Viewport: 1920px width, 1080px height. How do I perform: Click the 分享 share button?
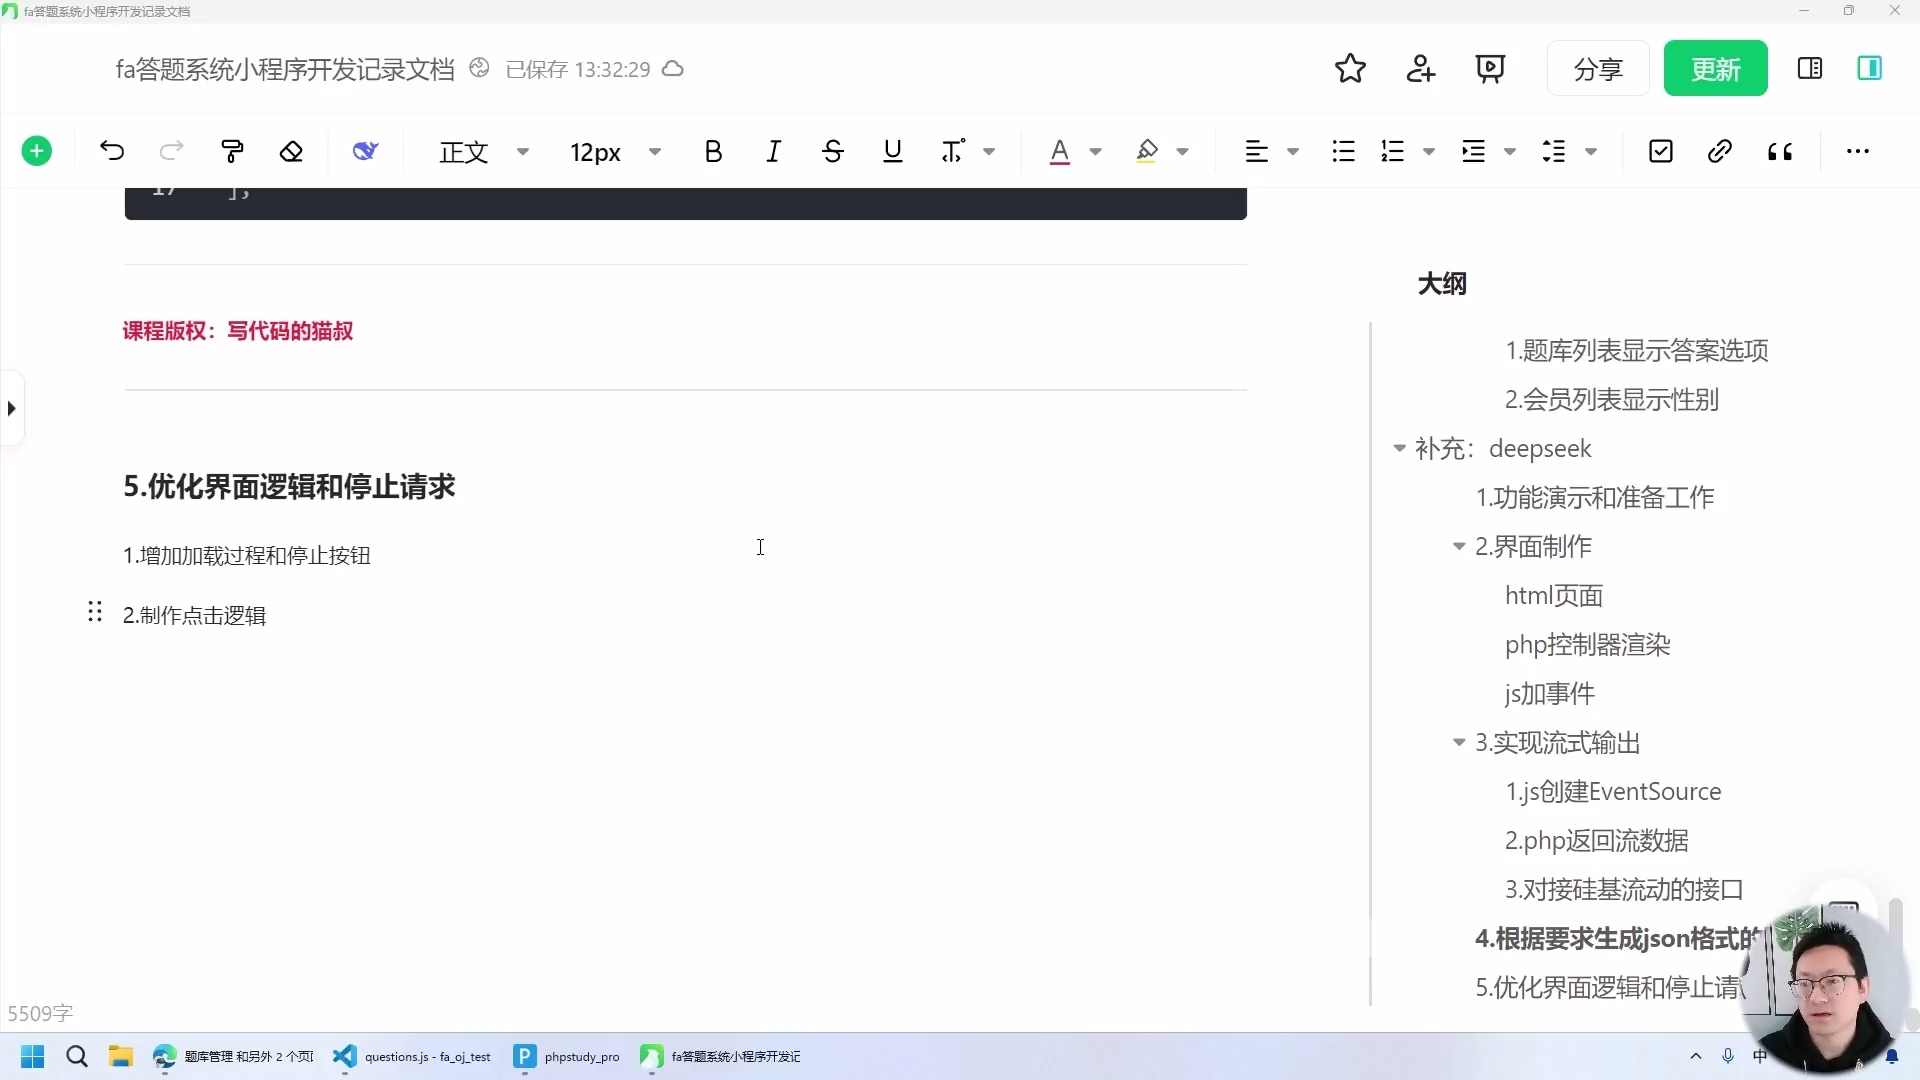1597,68
